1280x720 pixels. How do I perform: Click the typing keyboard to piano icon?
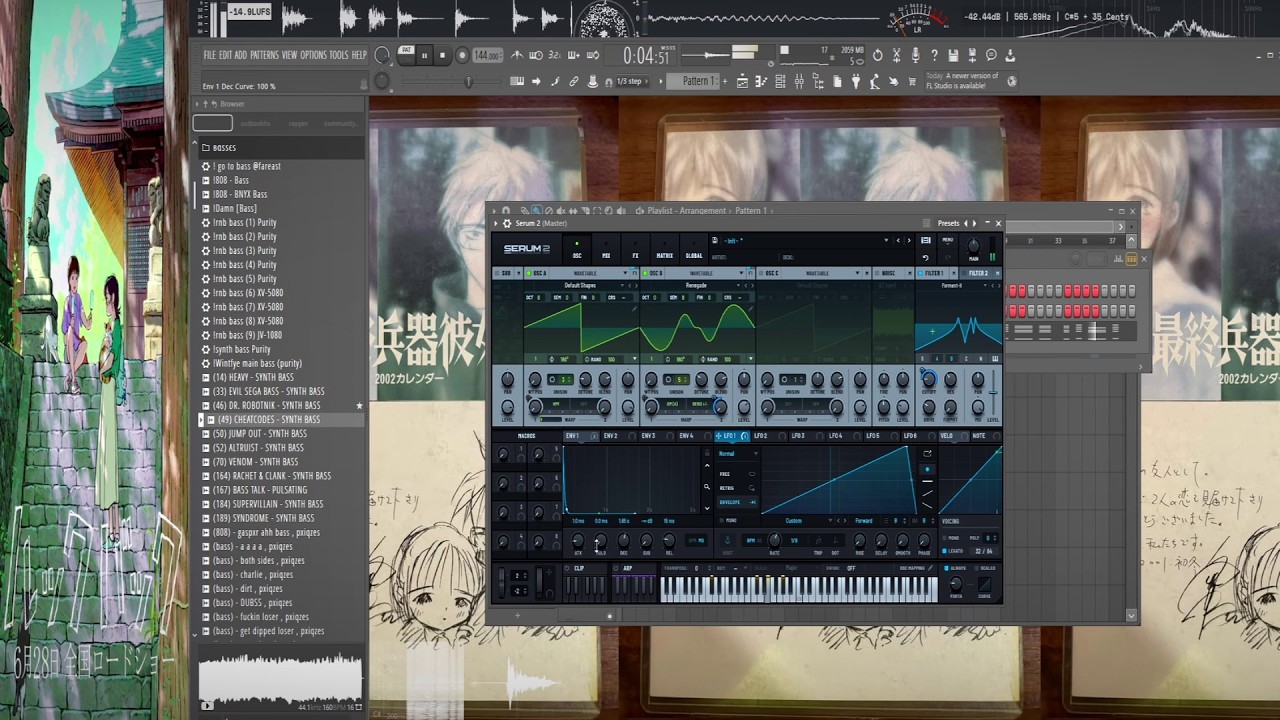click(517, 81)
